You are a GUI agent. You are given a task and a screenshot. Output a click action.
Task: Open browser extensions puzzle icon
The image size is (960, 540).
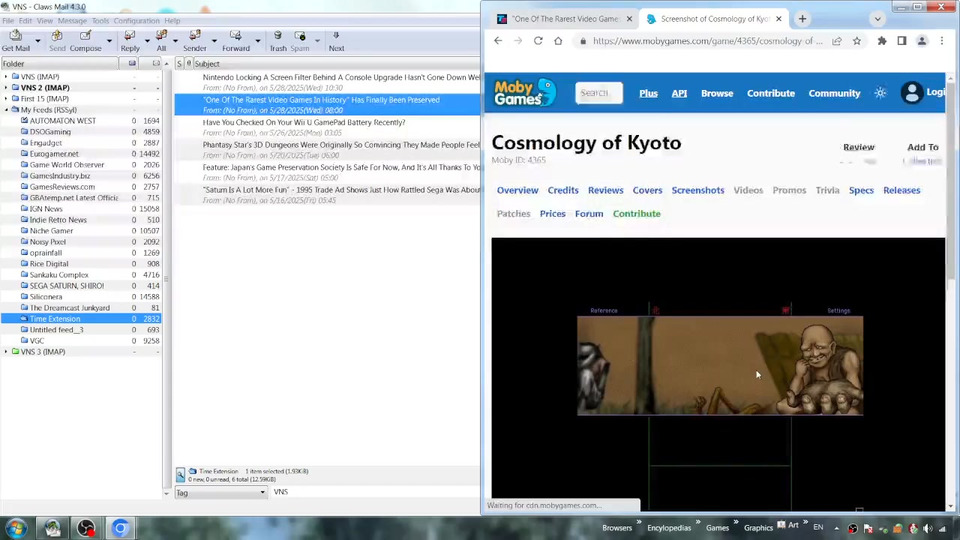tap(882, 41)
